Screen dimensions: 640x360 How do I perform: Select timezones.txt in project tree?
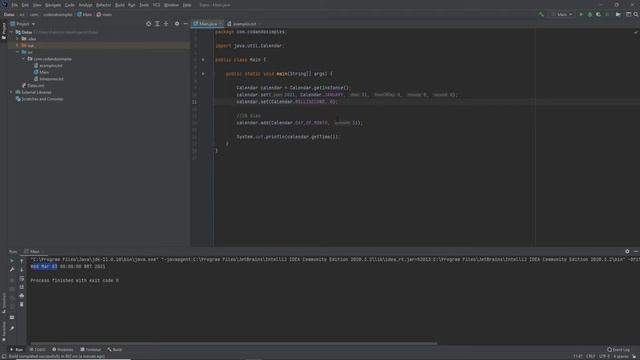click(x=51, y=79)
